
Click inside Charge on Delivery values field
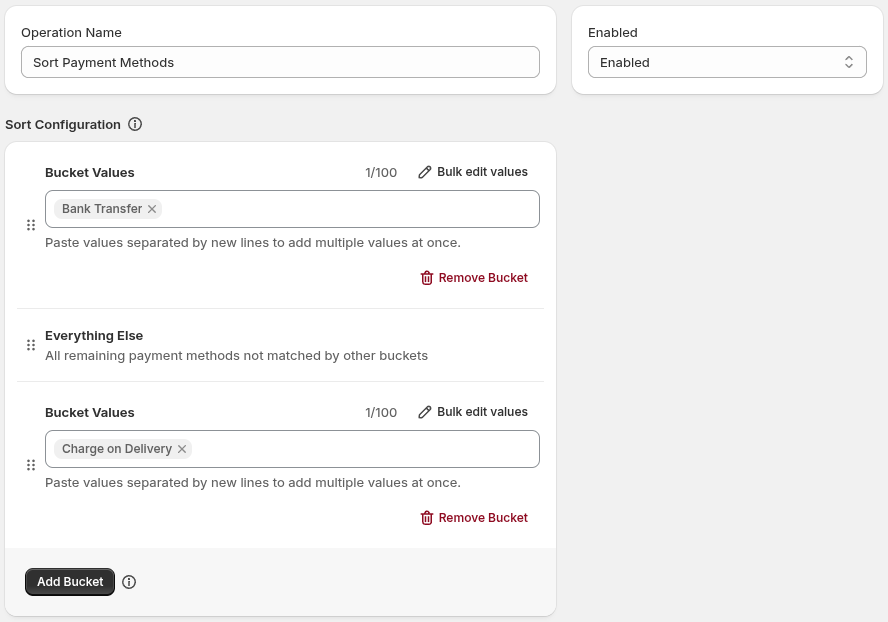[x=292, y=449]
